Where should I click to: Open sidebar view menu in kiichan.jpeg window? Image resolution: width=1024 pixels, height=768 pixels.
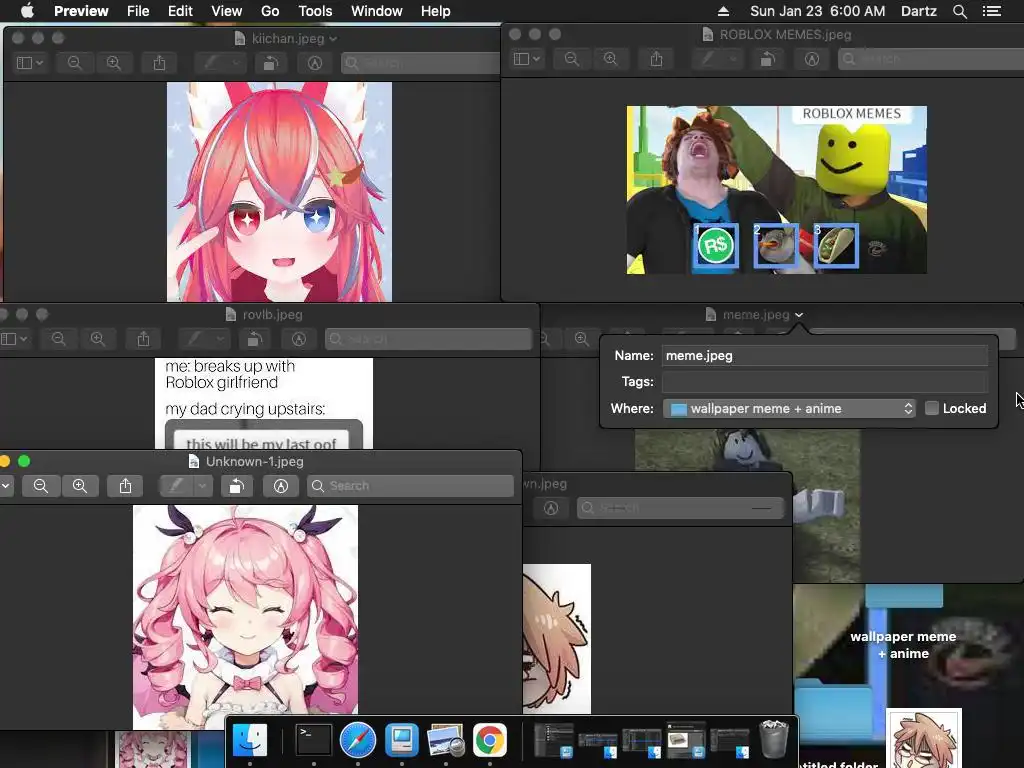tap(29, 63)
